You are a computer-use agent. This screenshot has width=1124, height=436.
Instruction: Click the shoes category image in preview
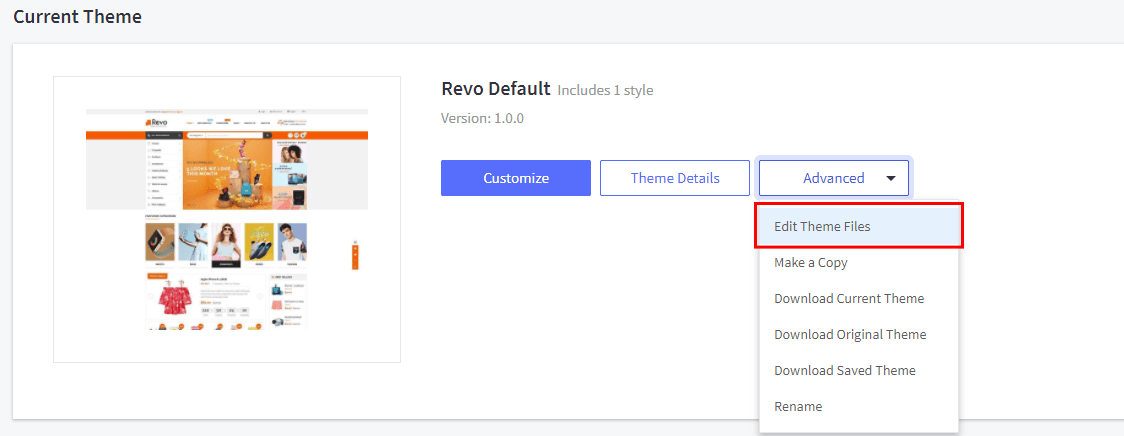click(259, 242)
